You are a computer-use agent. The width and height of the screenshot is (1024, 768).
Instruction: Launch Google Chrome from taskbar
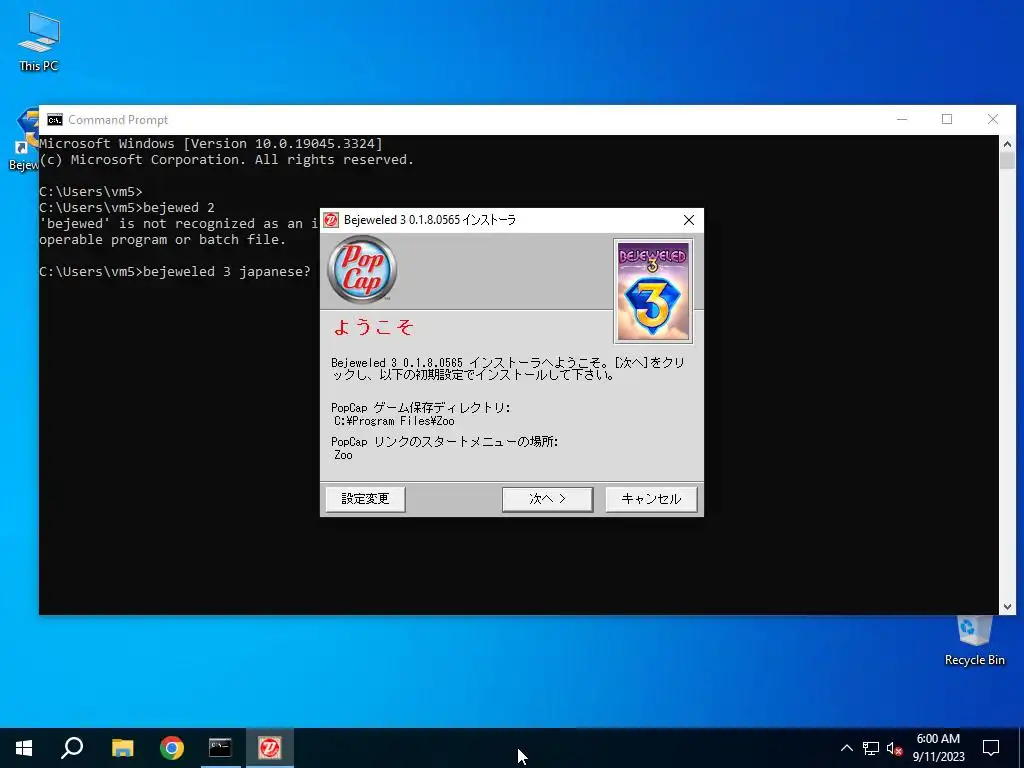[172, 748]
